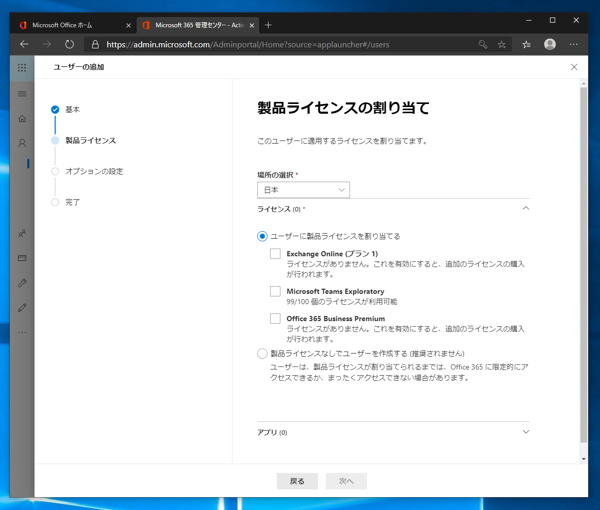This screenshot has height=510, width=600.
Task: Close the Microsoft 365 管理センター tab
Action: click(x=252, y=26)
